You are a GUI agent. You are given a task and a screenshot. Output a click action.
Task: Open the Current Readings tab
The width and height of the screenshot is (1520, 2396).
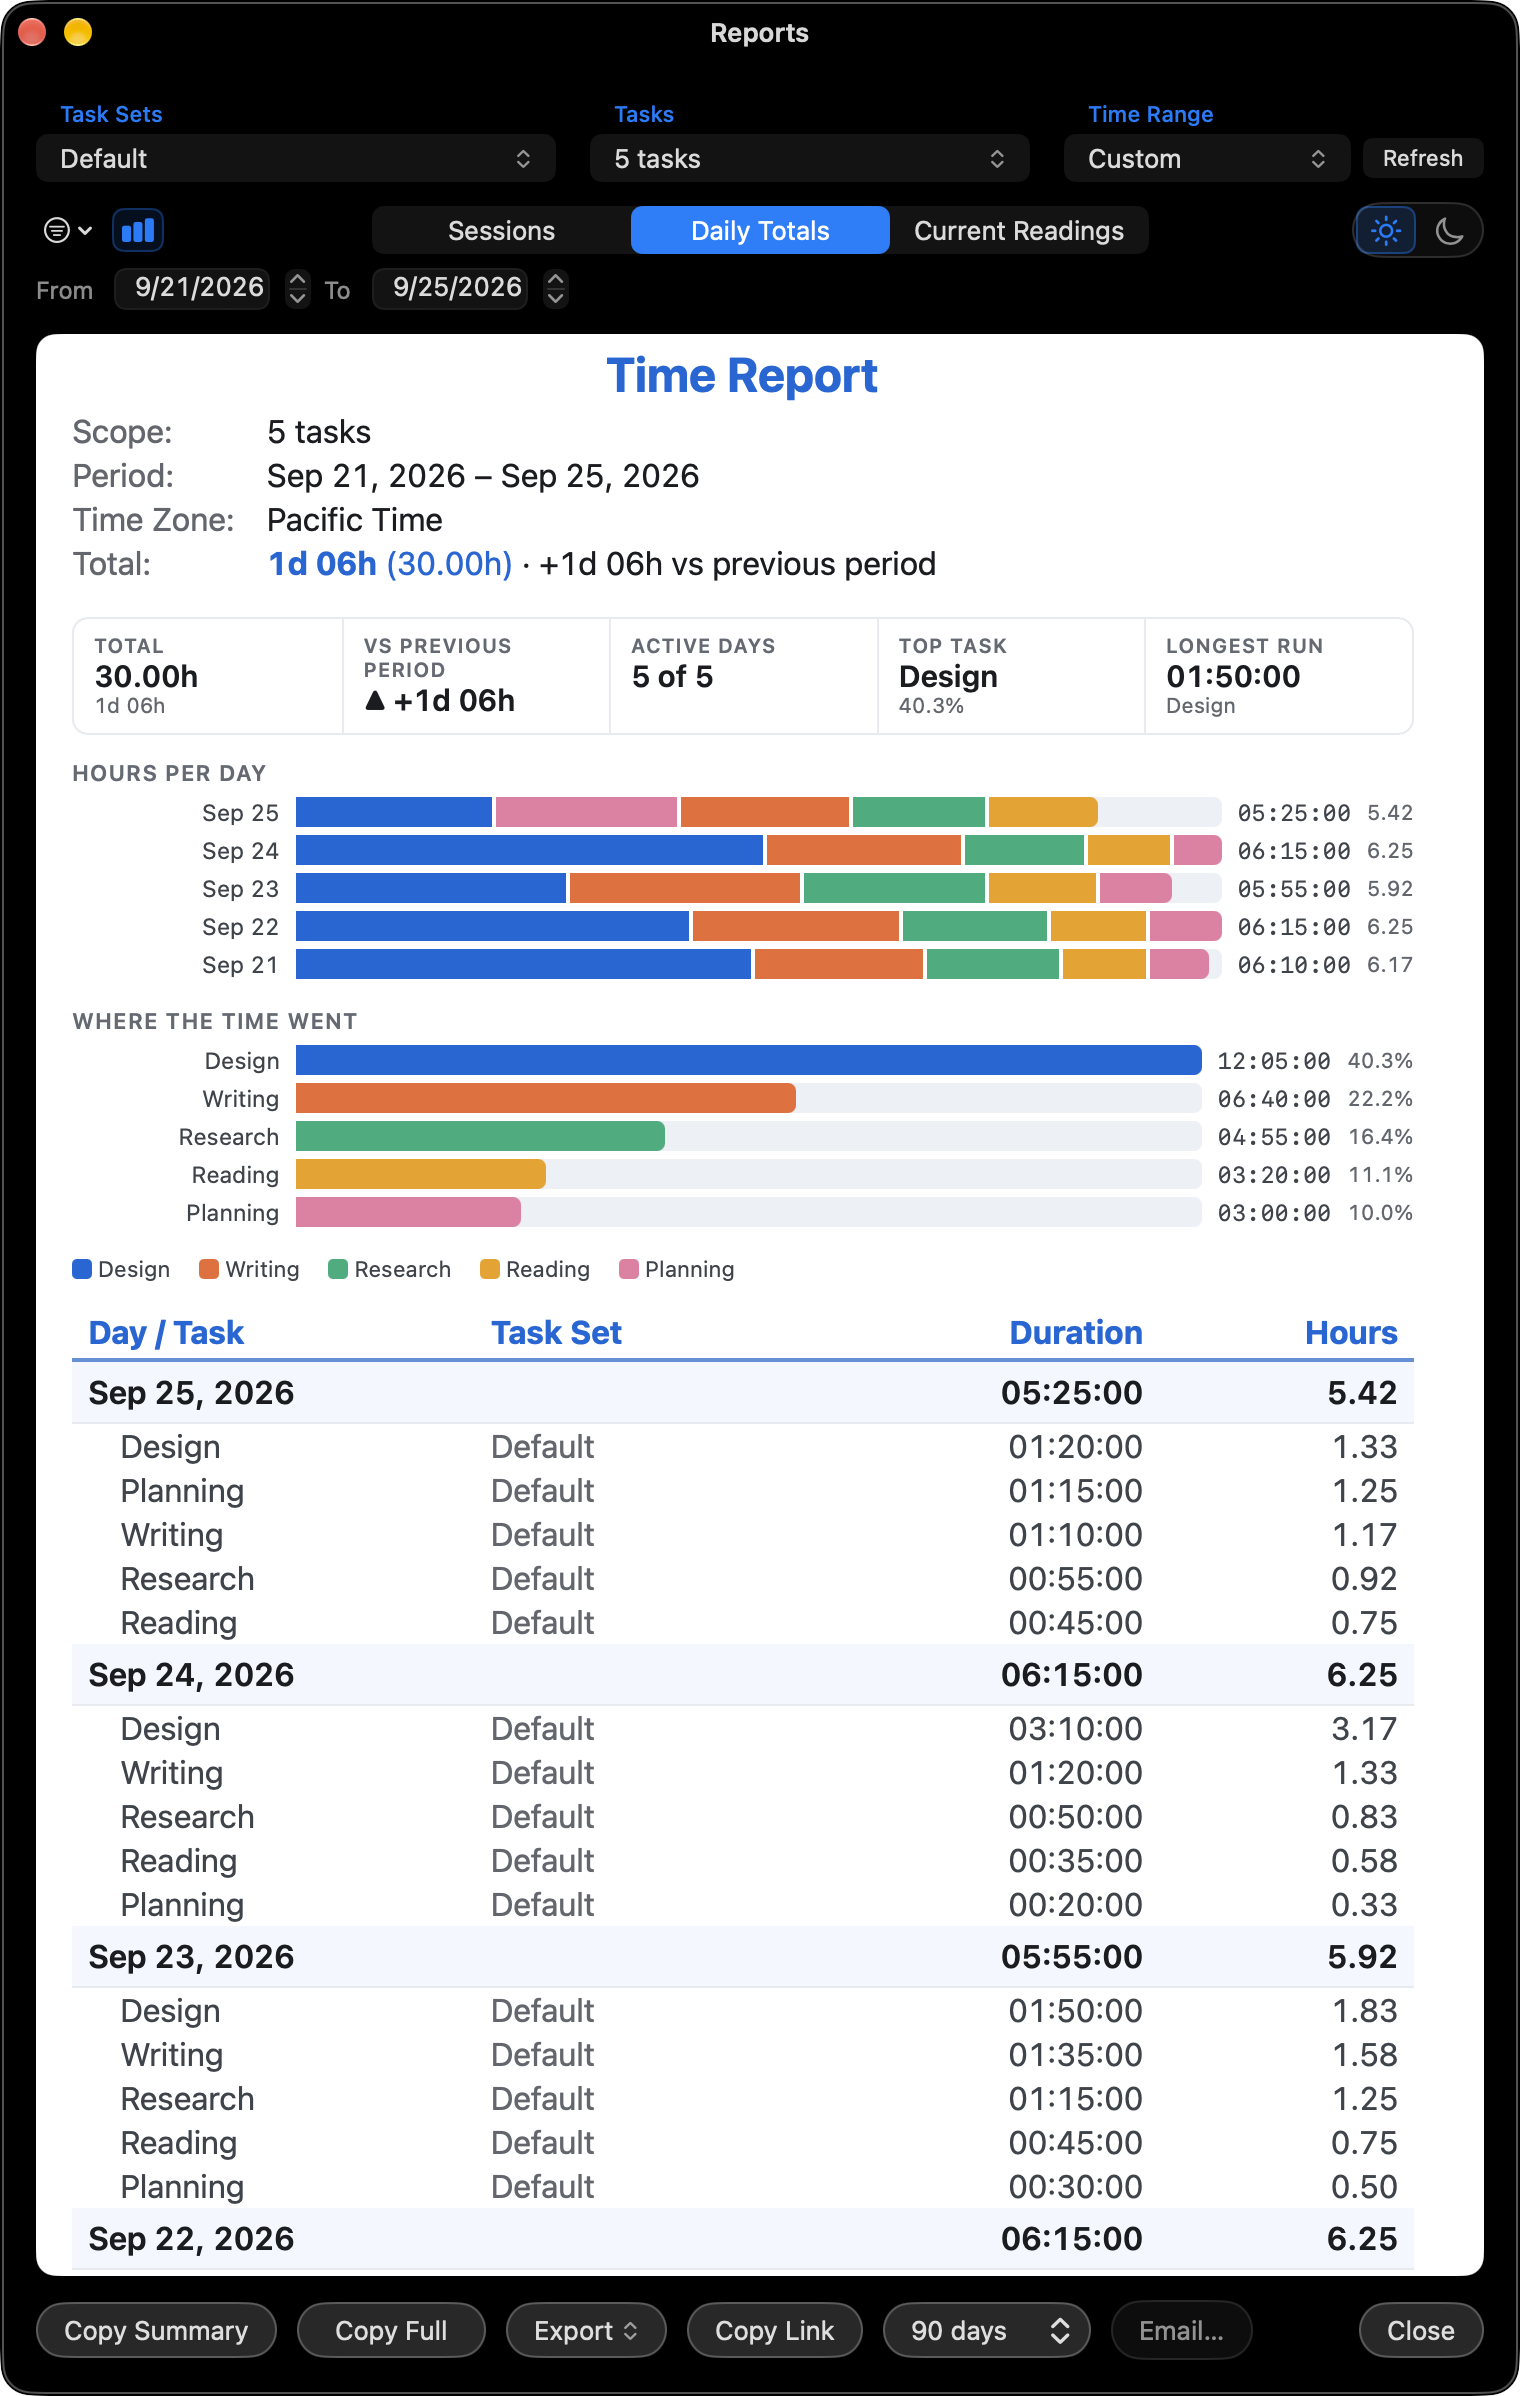pos(1019,231)
